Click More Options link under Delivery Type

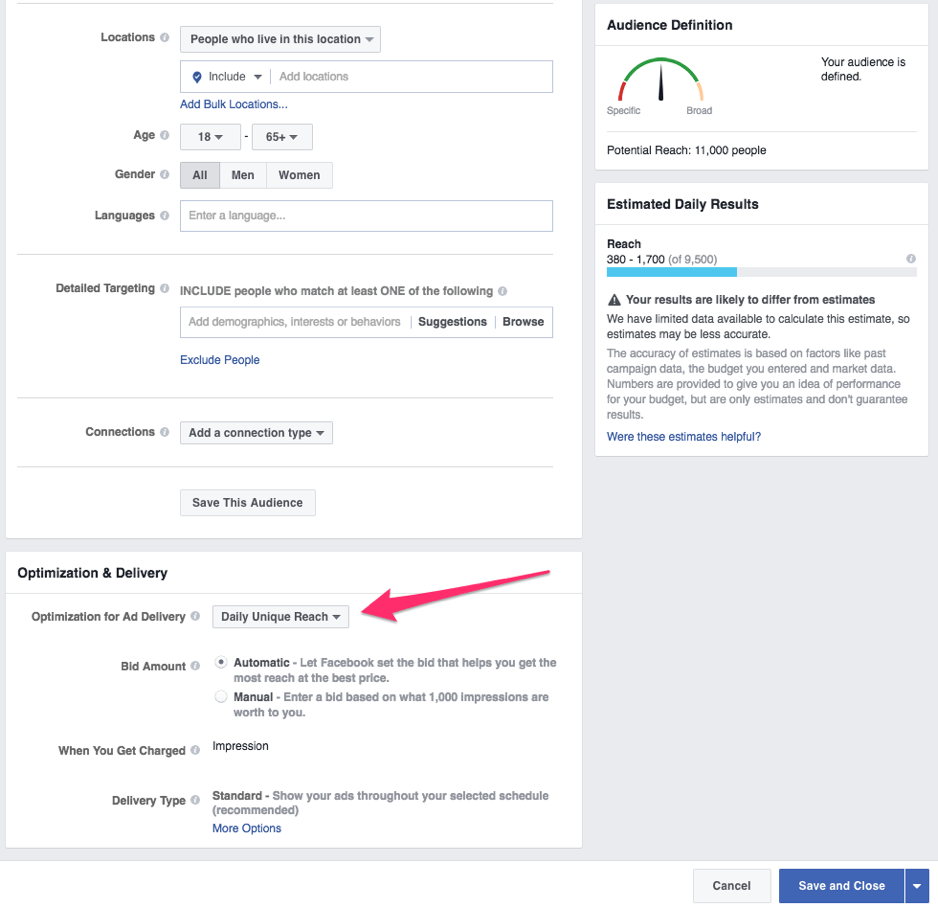coord(246,828)
